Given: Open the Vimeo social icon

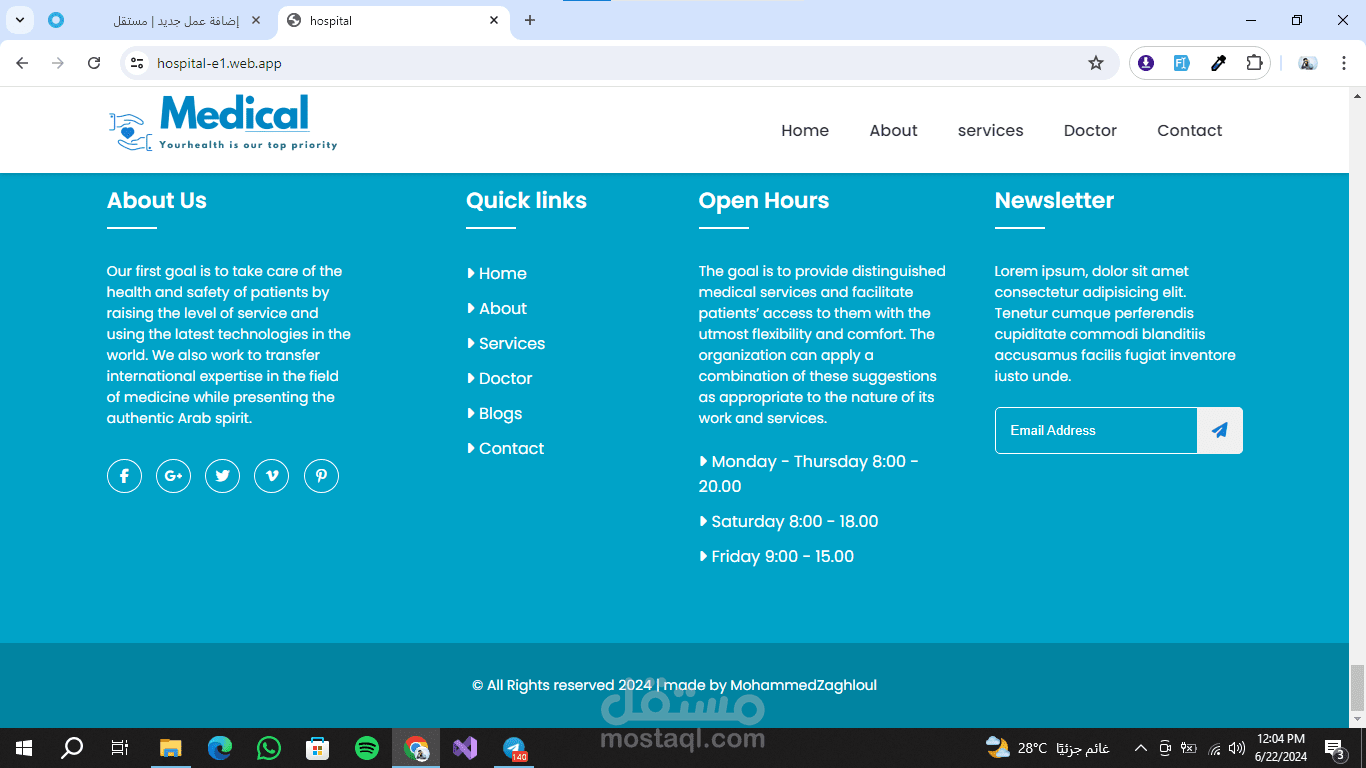Looking at the screenshot, I should click(271, 476).
